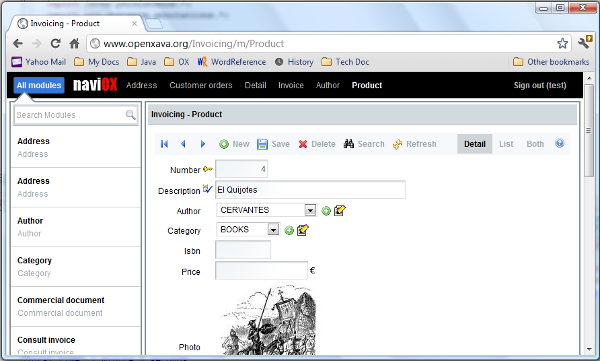600x361 pixels.
Task: Open Customer orders in the top menu
Action: 201,85
